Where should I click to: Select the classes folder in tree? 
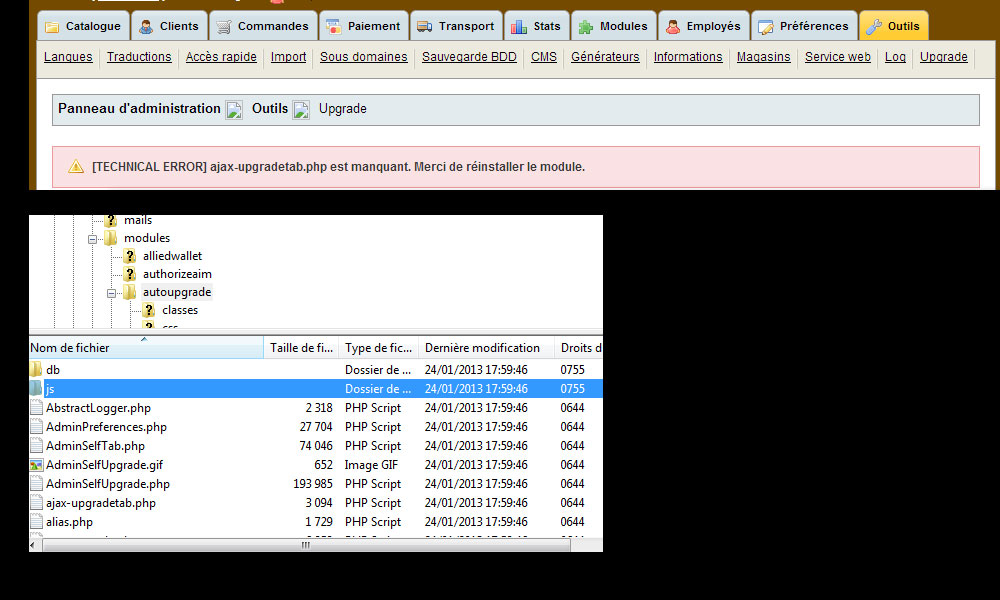pos(180,310)
